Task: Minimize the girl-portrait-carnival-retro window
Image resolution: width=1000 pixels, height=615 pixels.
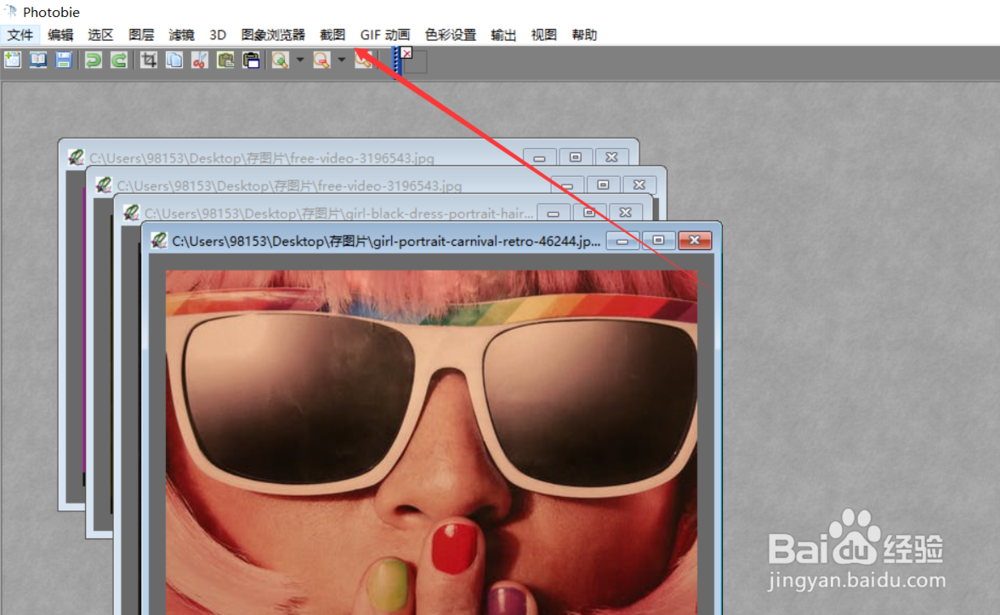Action: tap(622, 241)
